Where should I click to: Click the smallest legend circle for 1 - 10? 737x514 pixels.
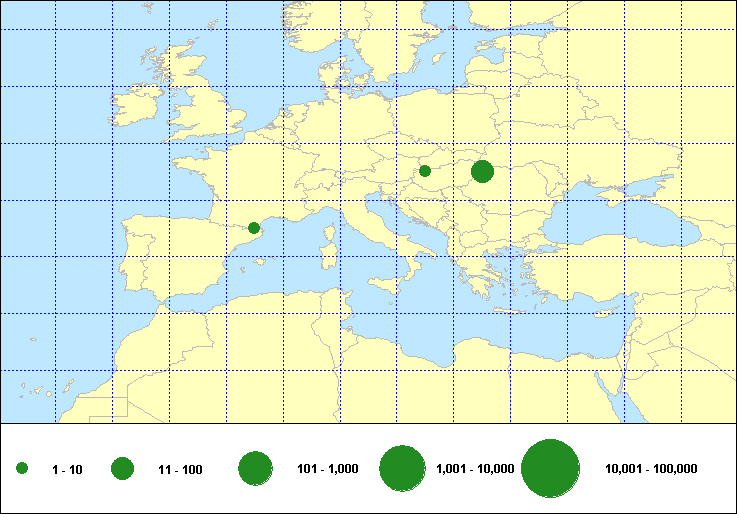point(22,469)
